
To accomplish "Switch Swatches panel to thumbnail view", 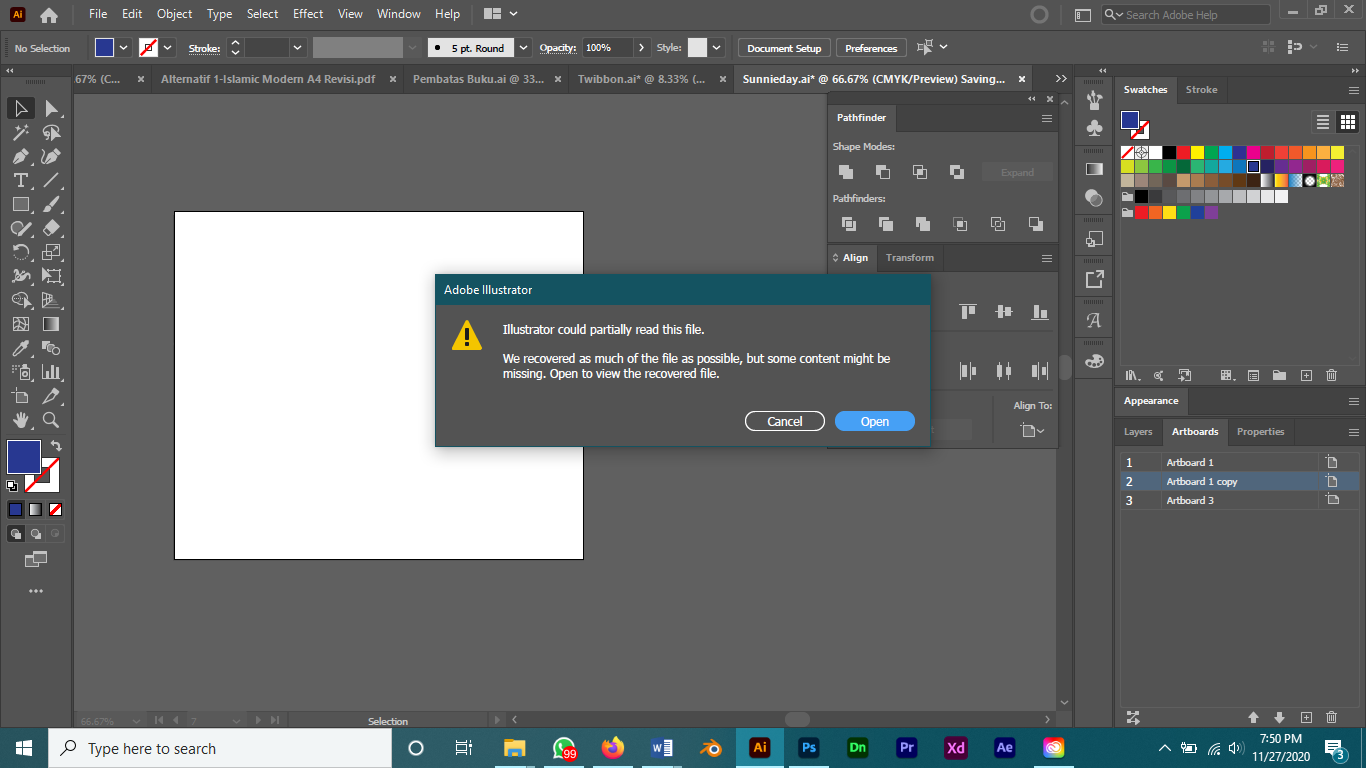I will click(1347, 122).
